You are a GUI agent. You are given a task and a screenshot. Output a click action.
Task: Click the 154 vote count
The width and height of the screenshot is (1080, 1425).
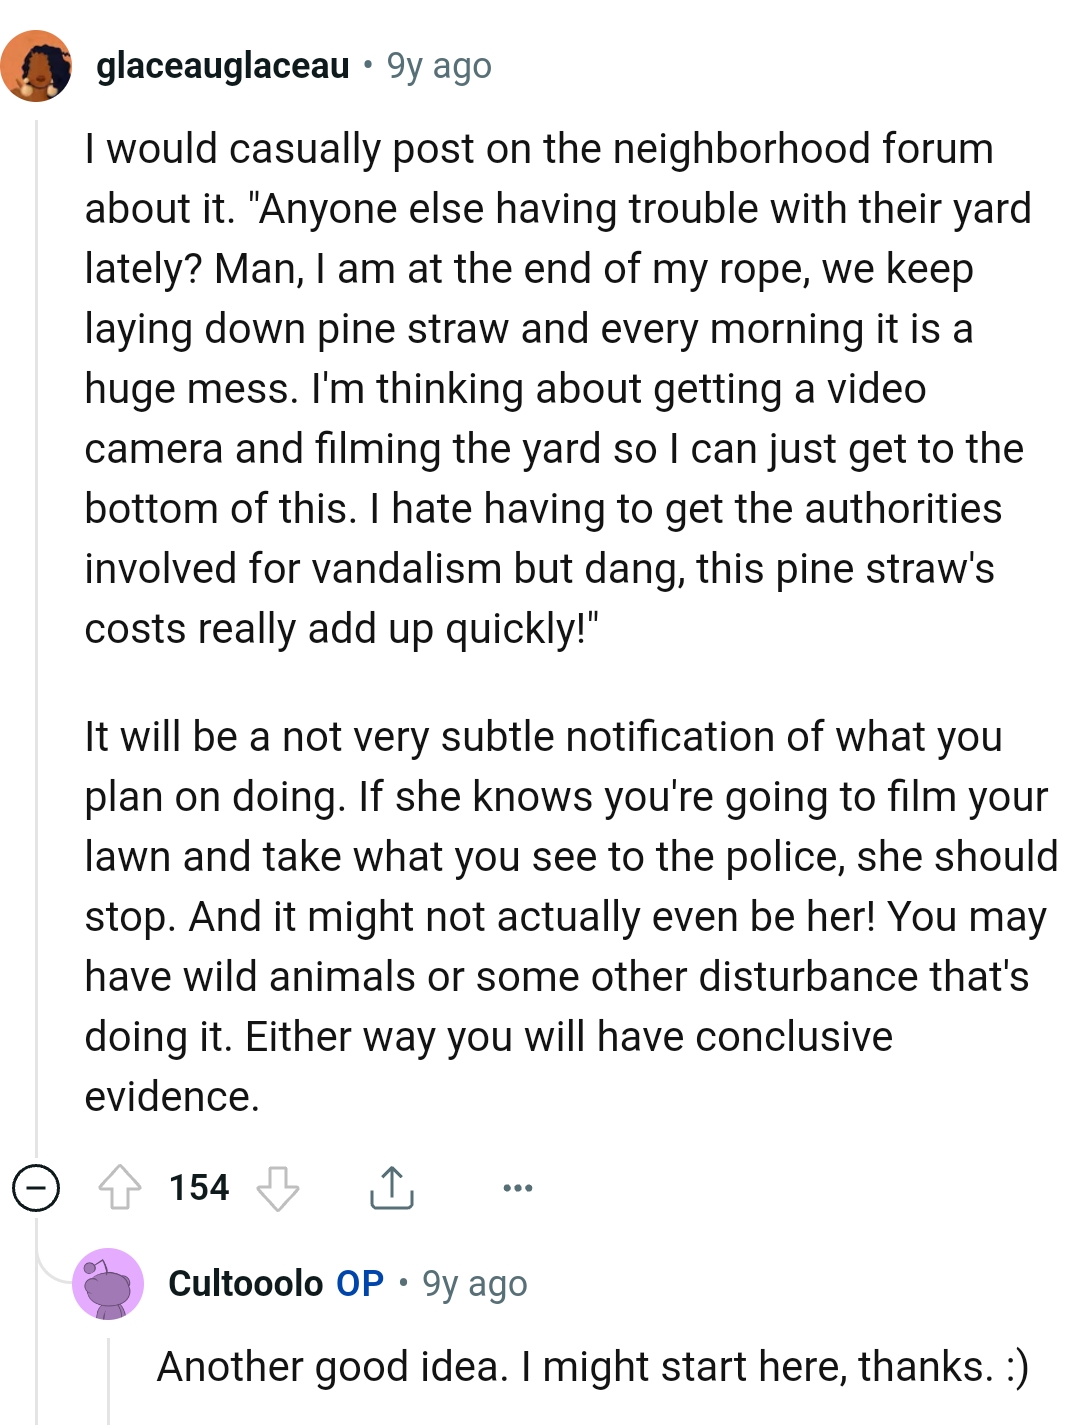(x=199, y=1188)
